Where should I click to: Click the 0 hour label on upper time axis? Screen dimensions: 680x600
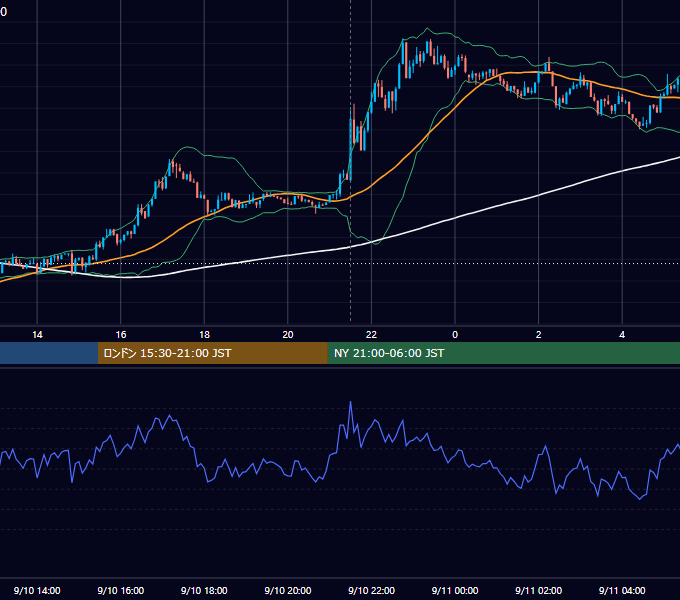[x=455, y=335]
